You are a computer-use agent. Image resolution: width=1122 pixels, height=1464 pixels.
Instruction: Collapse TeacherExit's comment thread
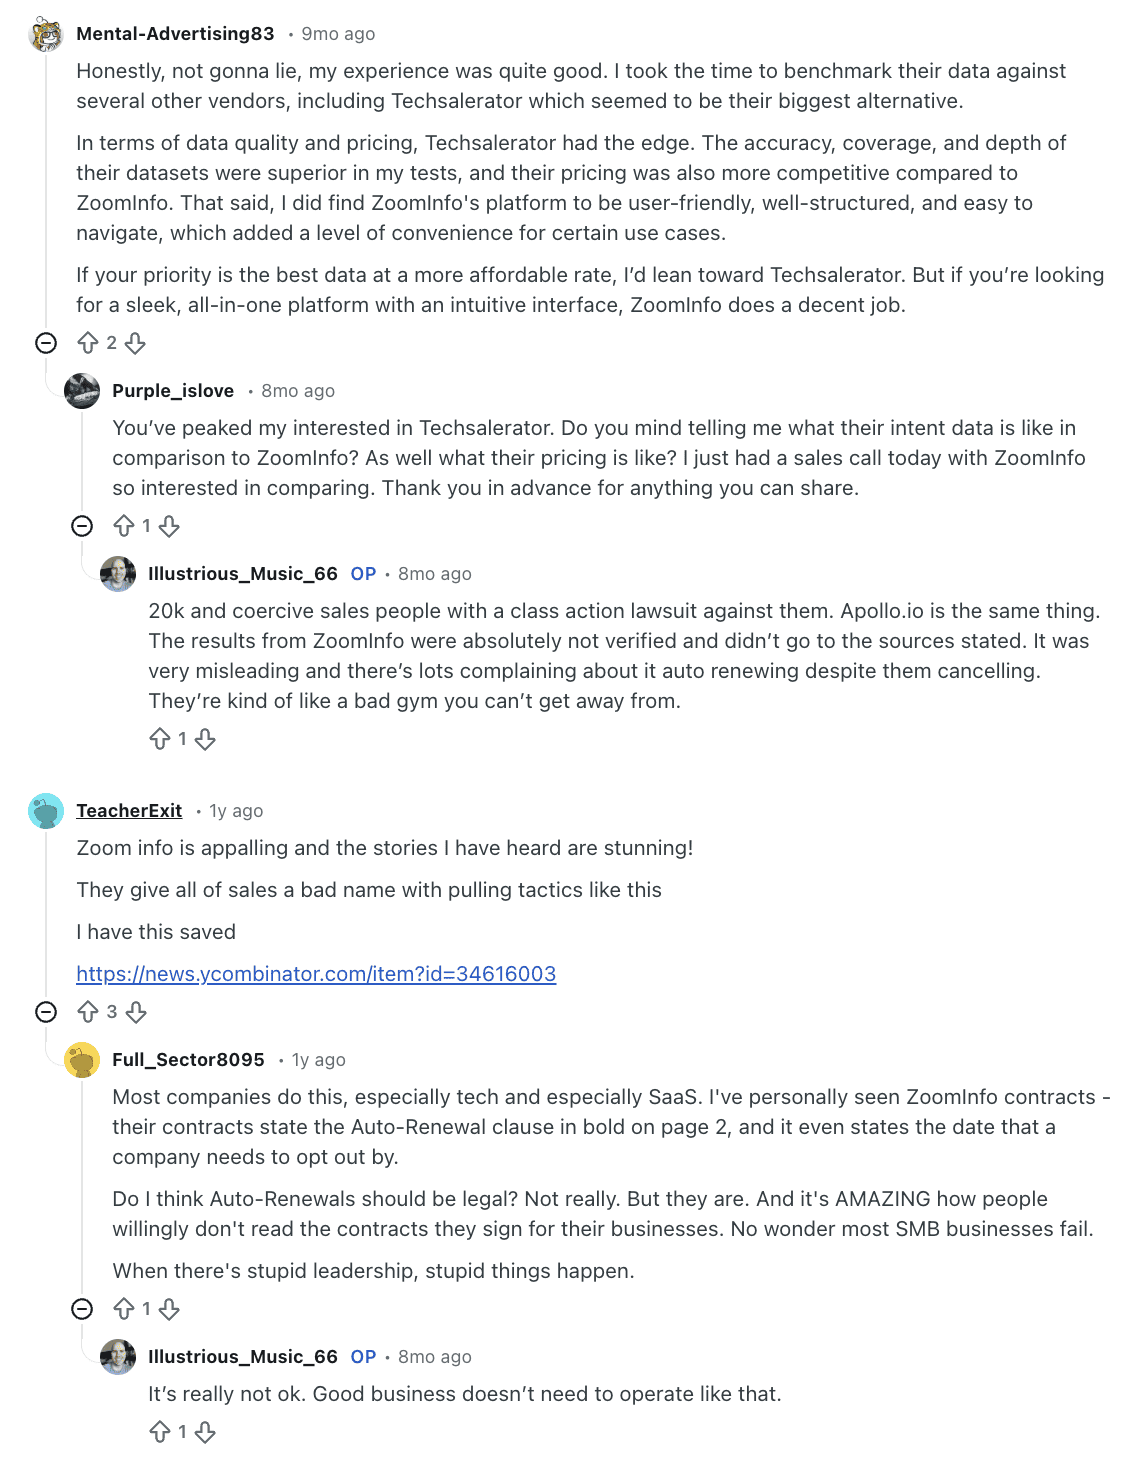point(44,1012)
